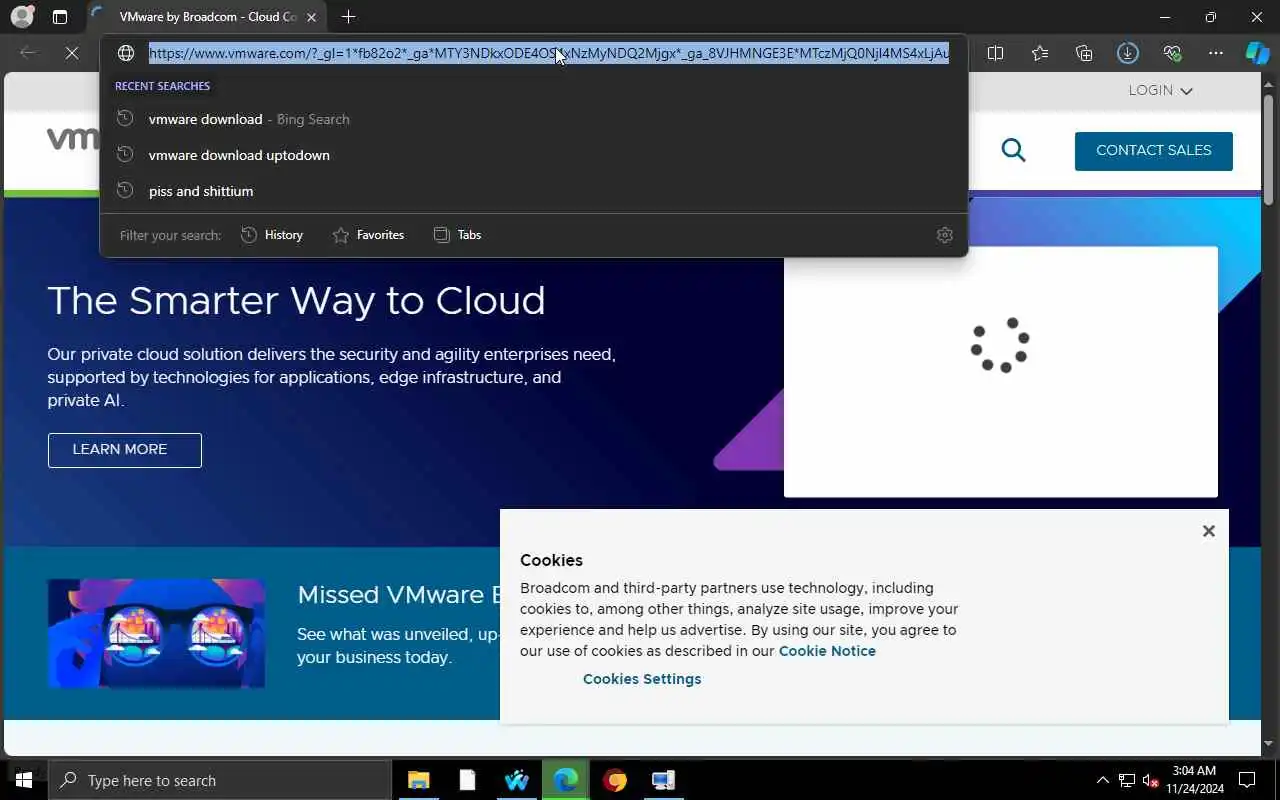Open the Windows Start menu
Viewport: 1280px width, 800px height.
pyautogui.click(x=24, y=780)
